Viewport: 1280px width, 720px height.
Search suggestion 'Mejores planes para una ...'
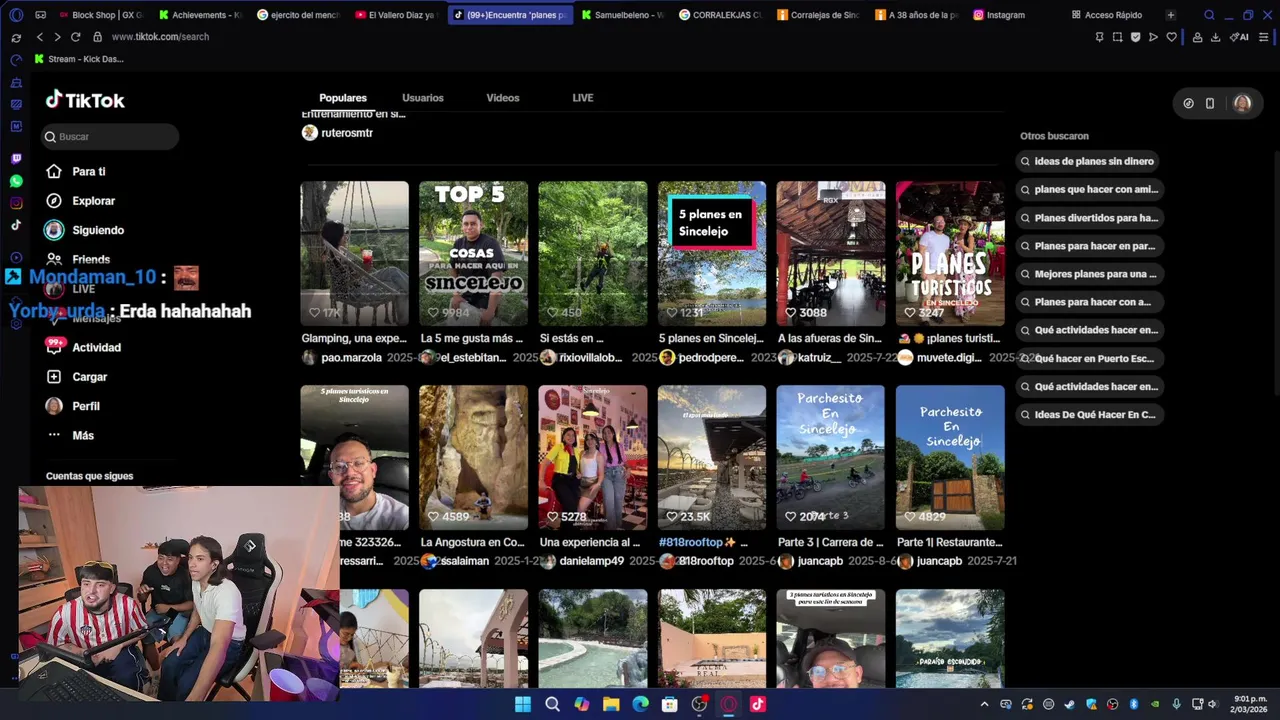click(1088, 274)
